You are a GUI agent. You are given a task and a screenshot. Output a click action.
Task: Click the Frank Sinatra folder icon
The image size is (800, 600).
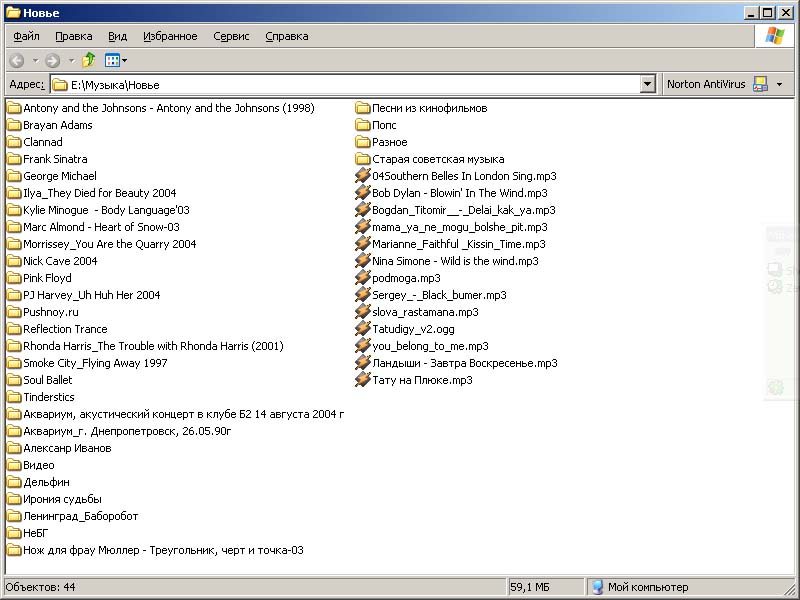14,159
